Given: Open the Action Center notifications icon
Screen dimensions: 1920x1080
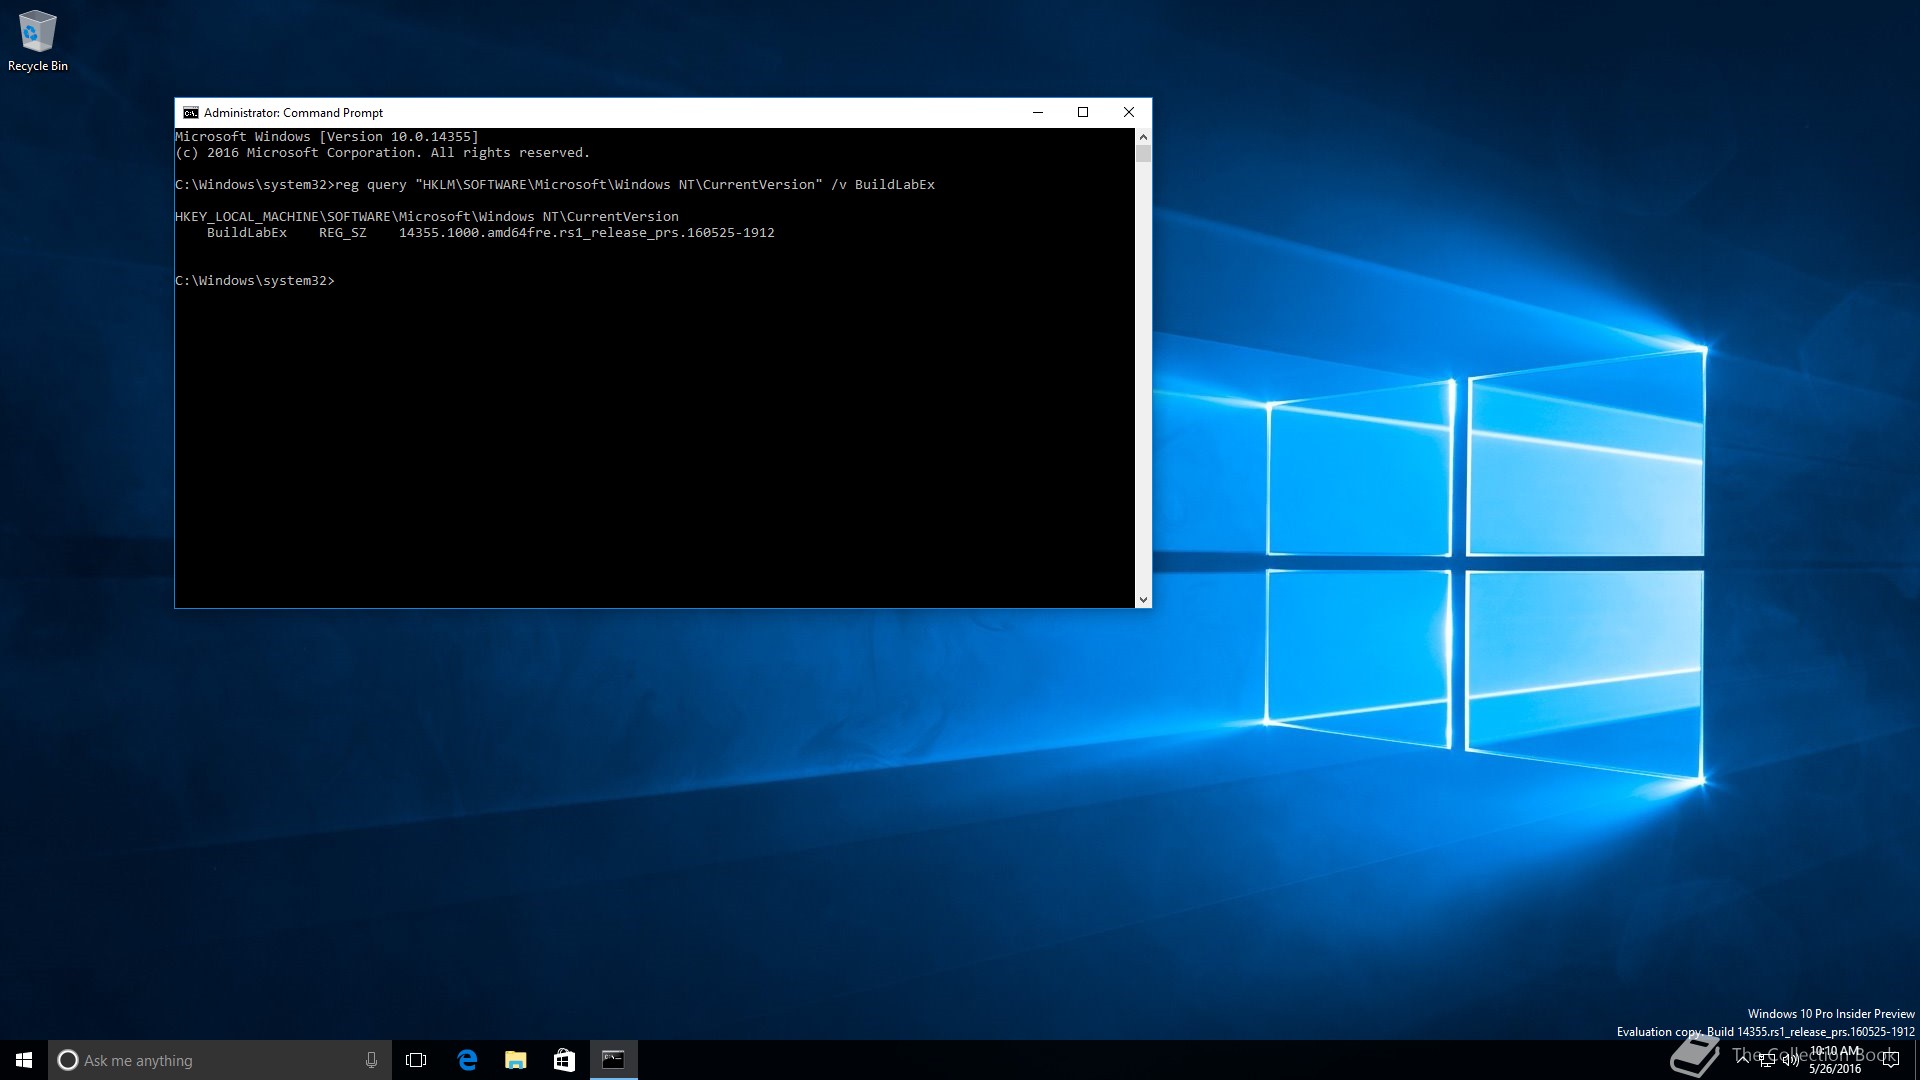Looking at the screenshot, I should click(x=1890, y=1060).
